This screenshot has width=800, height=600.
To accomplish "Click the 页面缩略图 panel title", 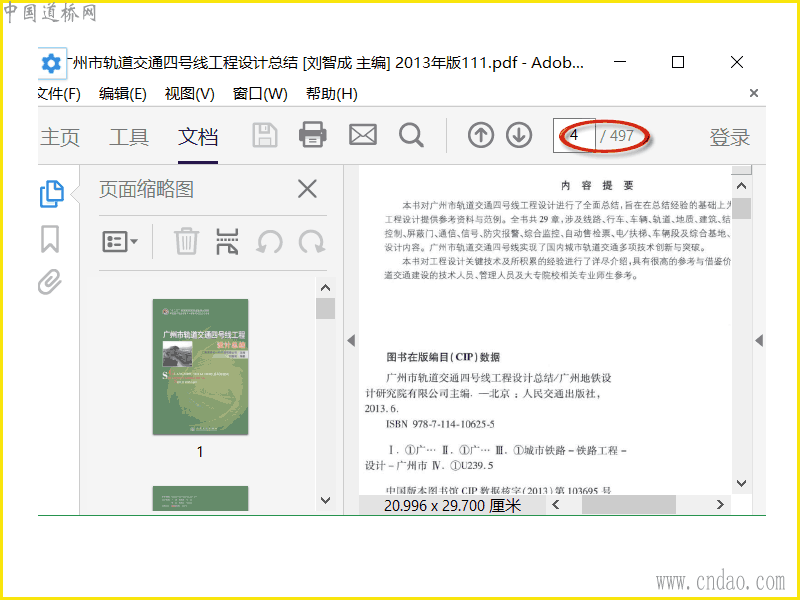I will (x=146, y=189).
